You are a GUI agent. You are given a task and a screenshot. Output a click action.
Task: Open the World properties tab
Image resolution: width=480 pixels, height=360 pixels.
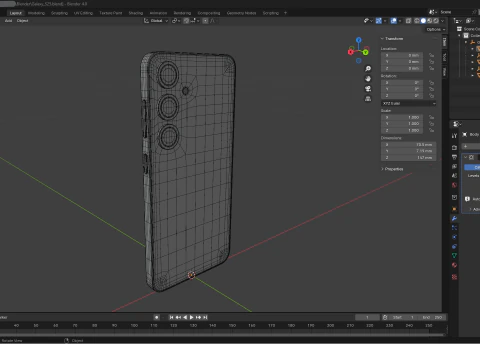454,185
